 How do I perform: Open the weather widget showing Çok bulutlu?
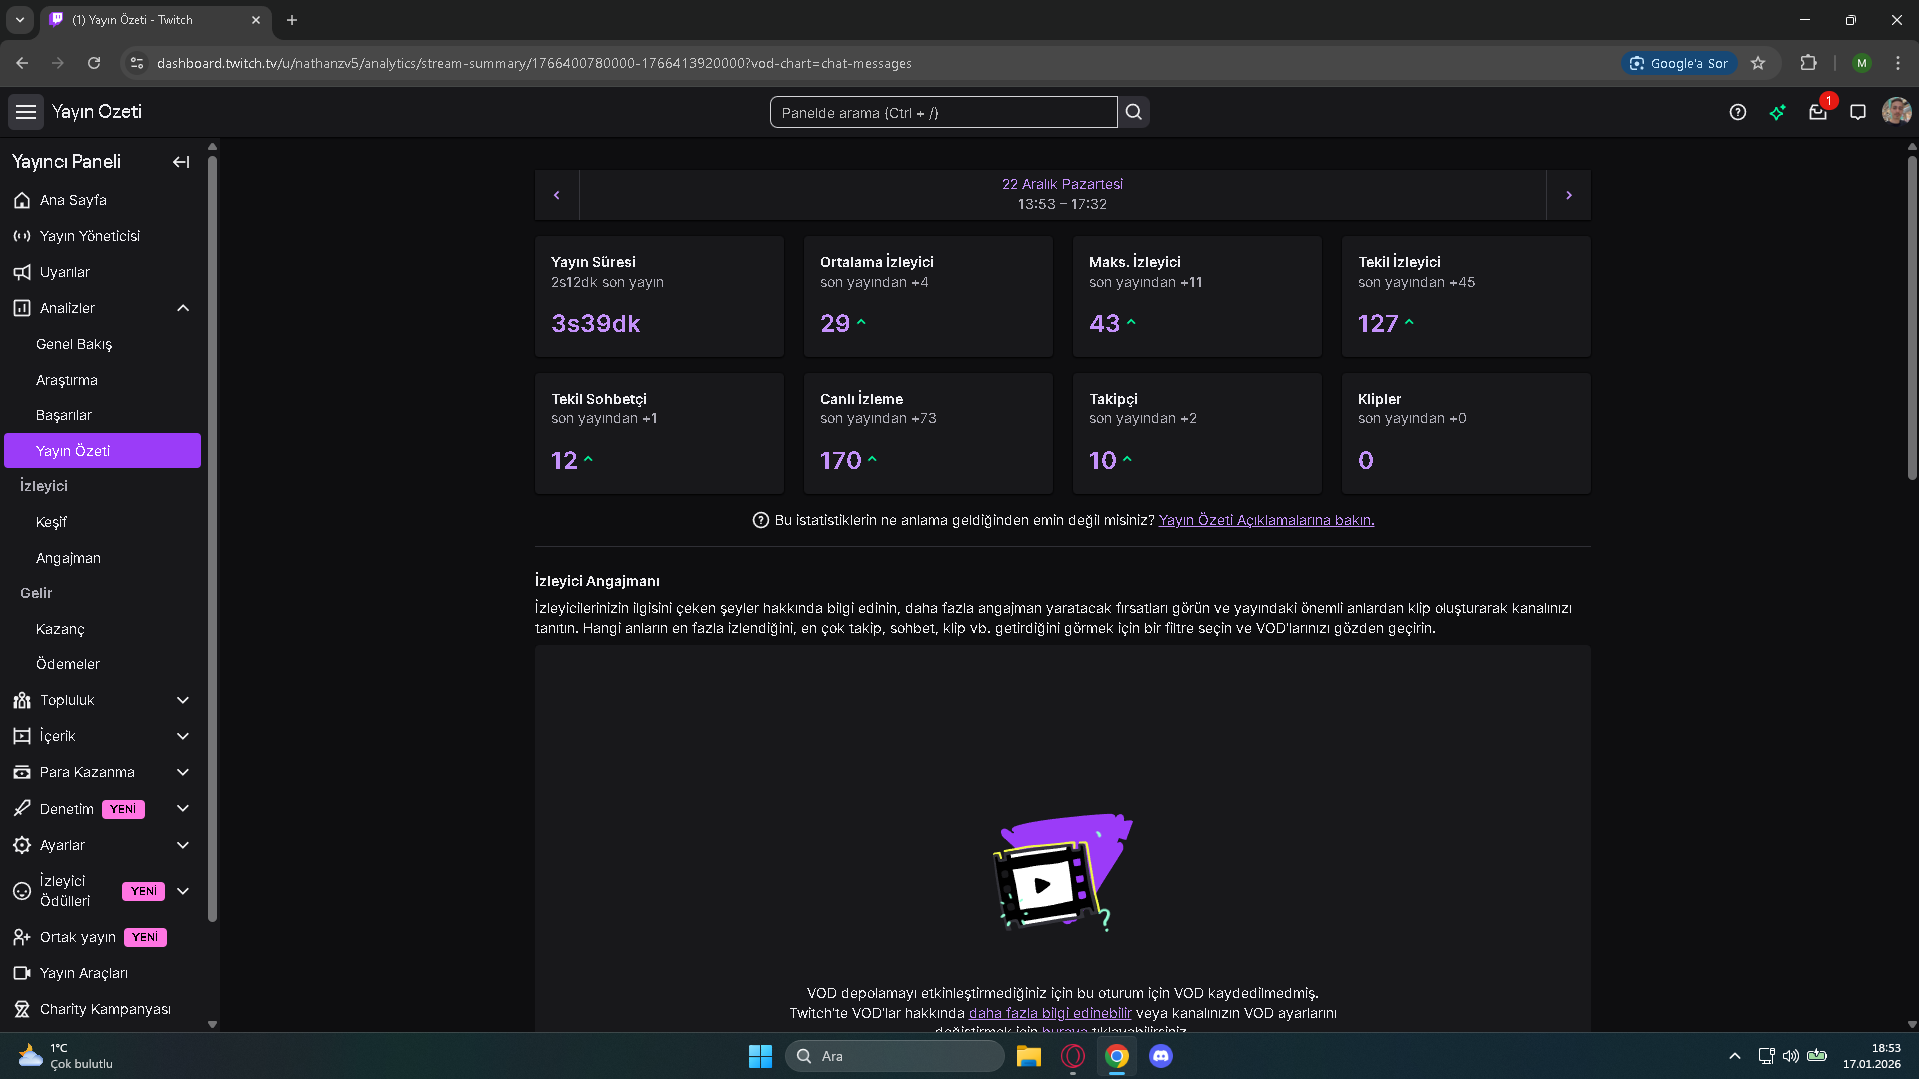(x=65, y=1056)
